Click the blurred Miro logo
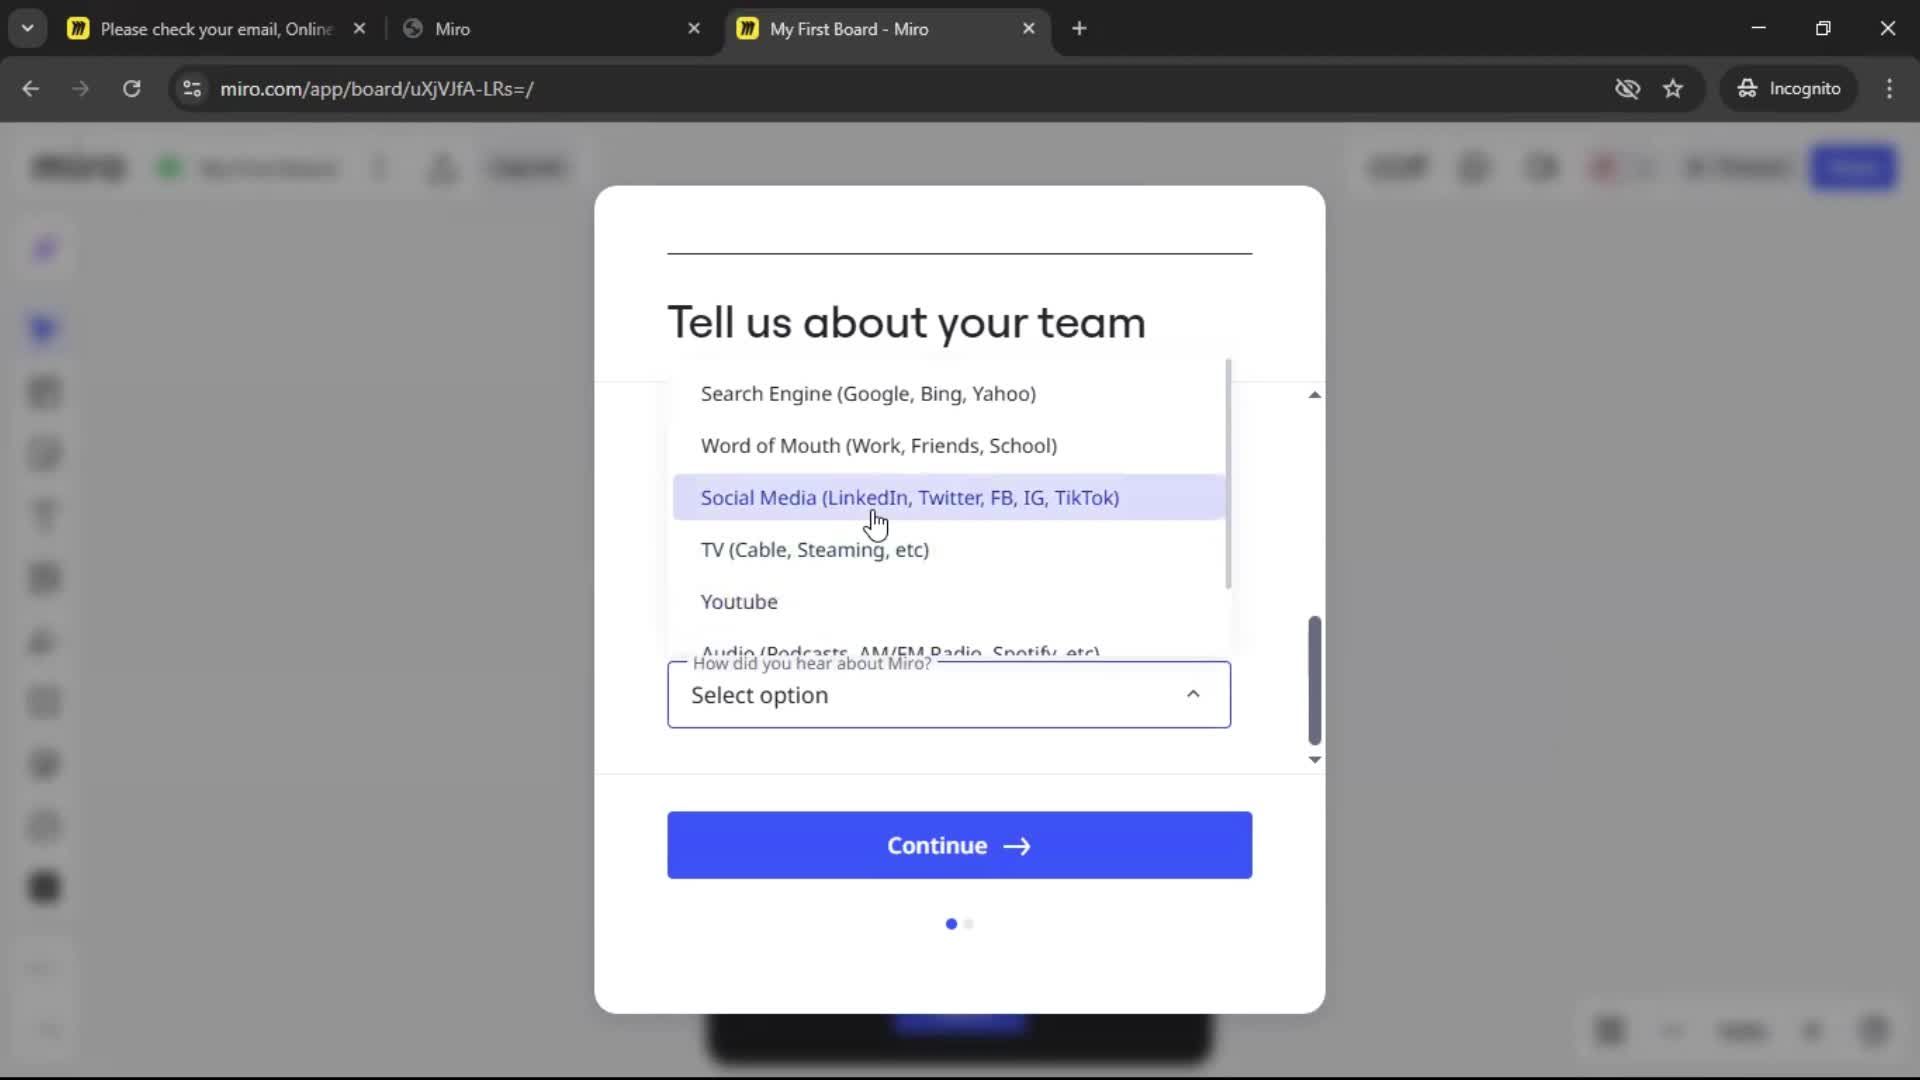Screen dimensions: 1920x1080 [79, 167]
